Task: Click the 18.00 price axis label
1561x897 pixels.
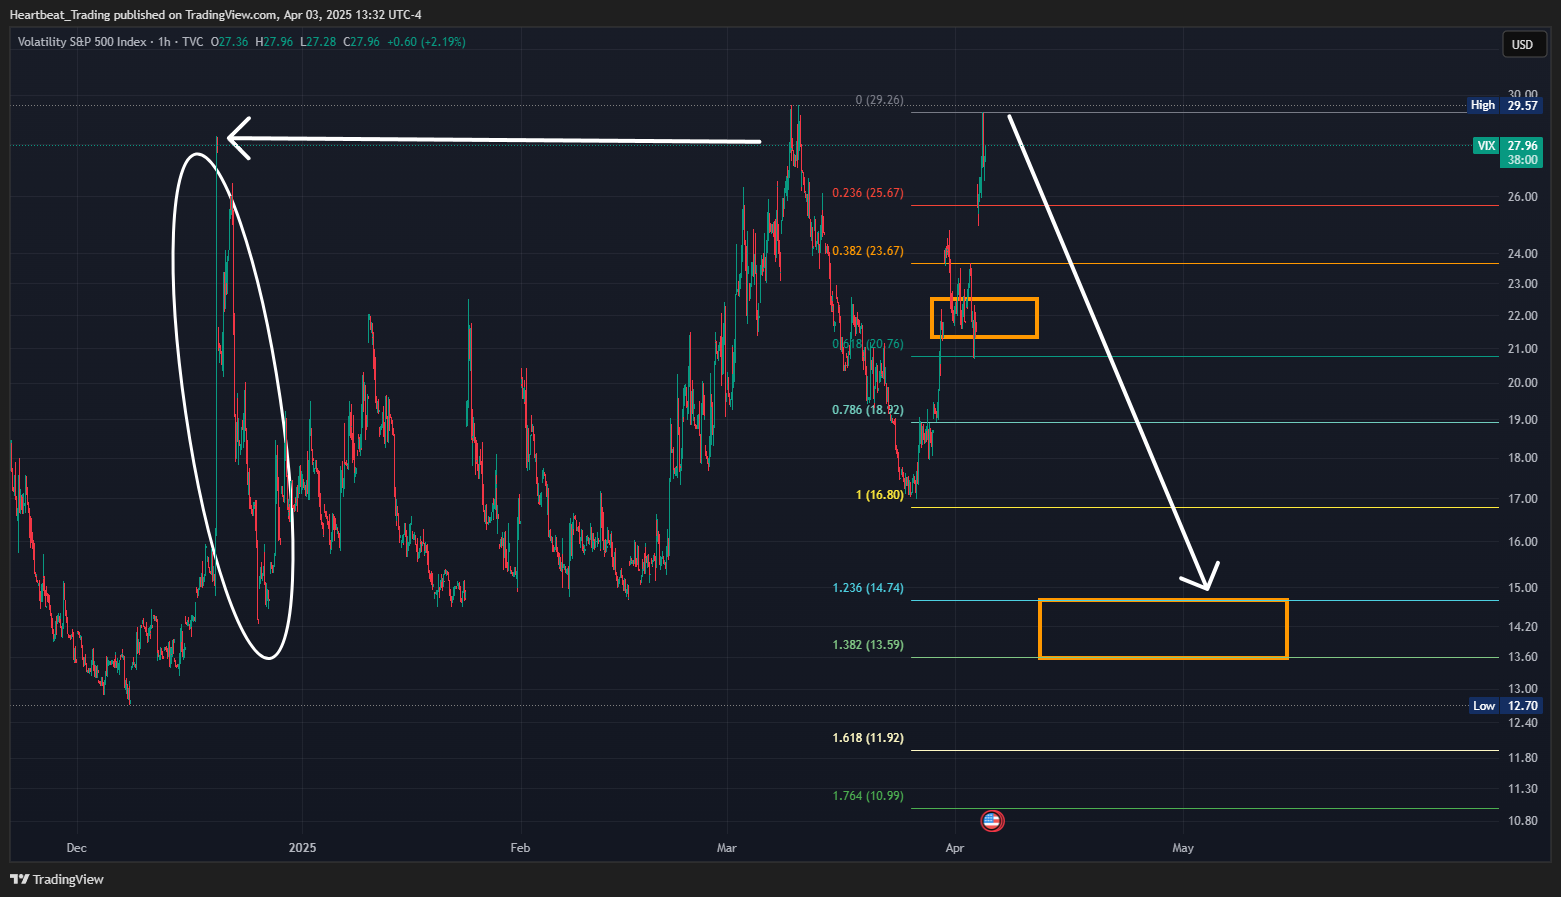Action: (x=1523, y=458)
